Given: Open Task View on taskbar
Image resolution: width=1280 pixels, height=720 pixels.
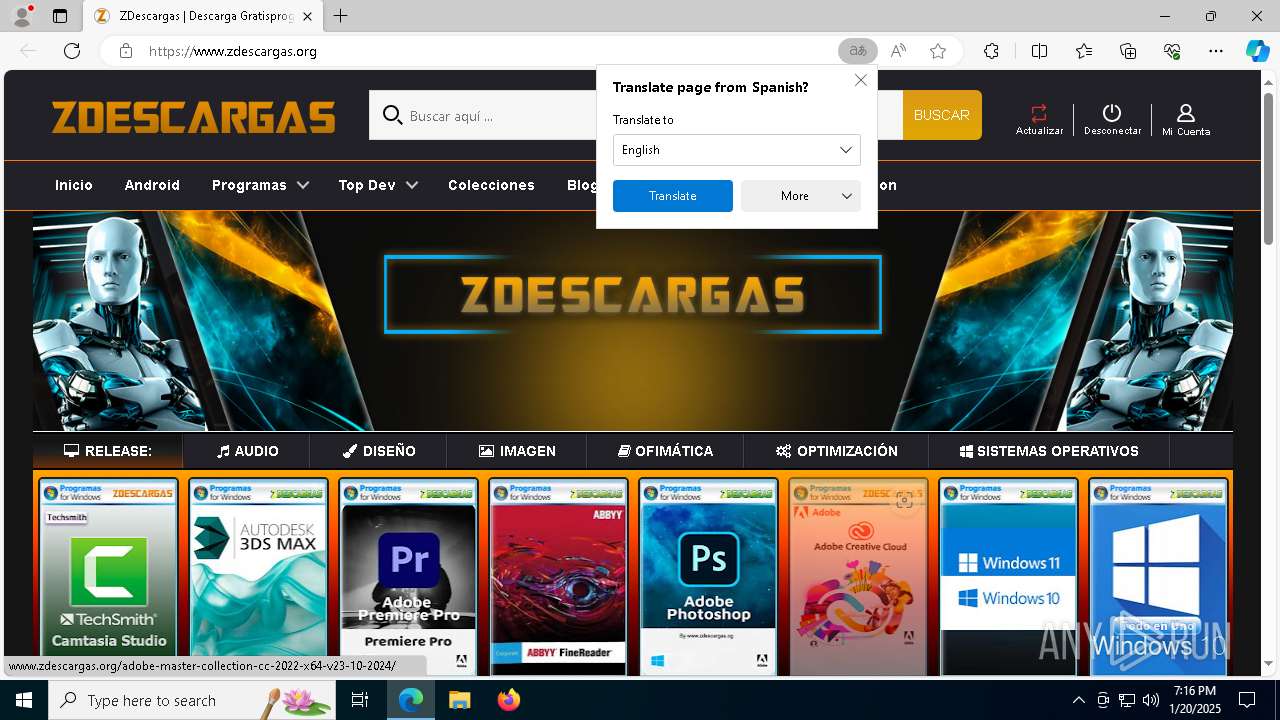Looking at the screenshot, I should [360, 700].
